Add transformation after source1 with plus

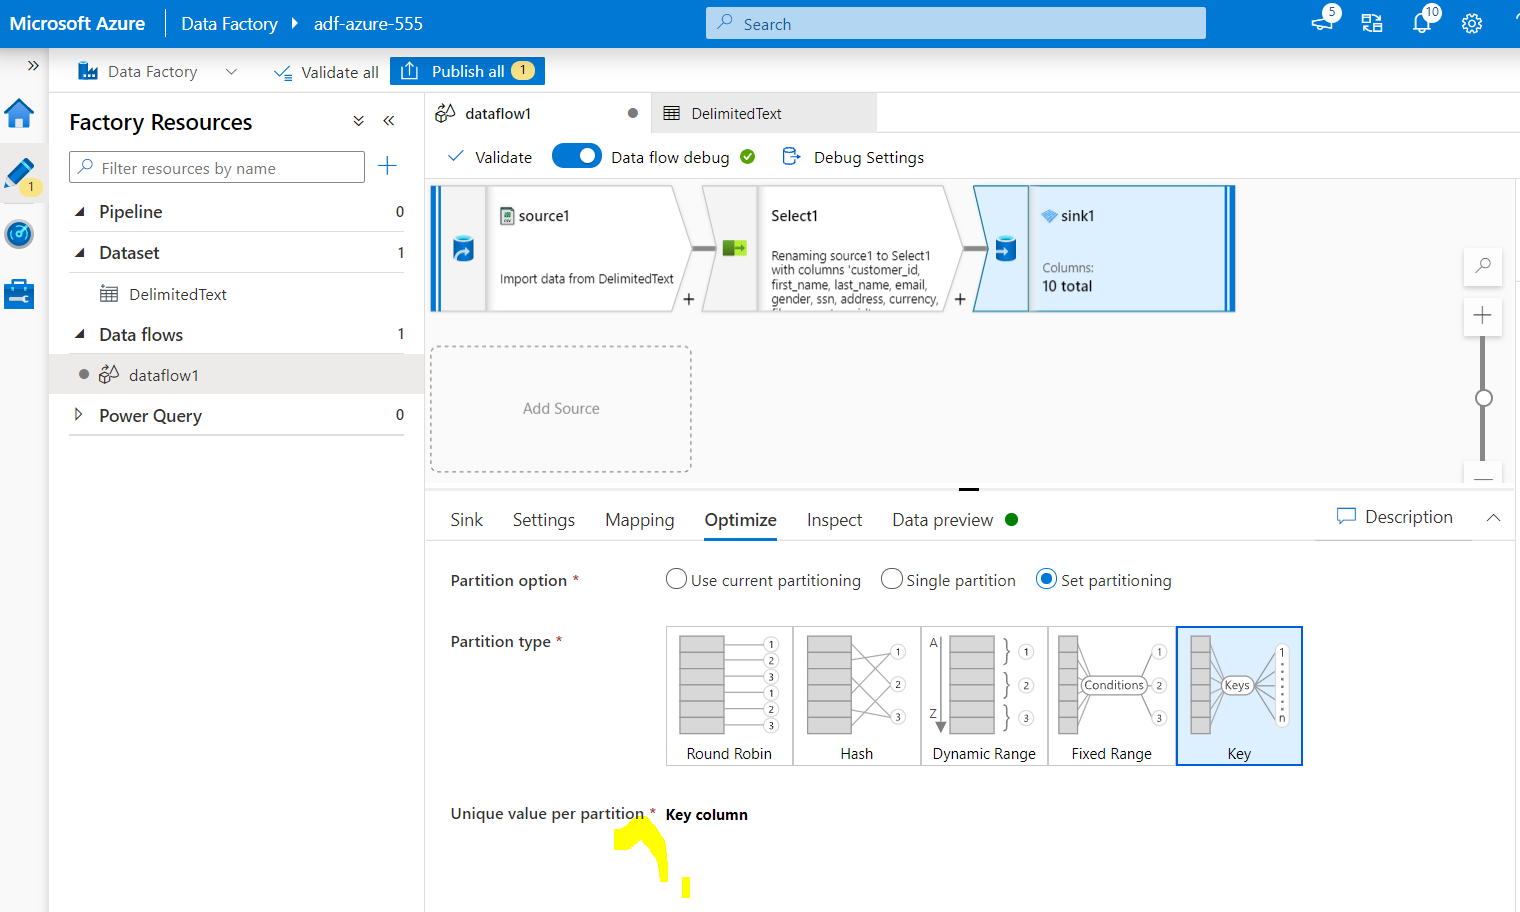688,299
